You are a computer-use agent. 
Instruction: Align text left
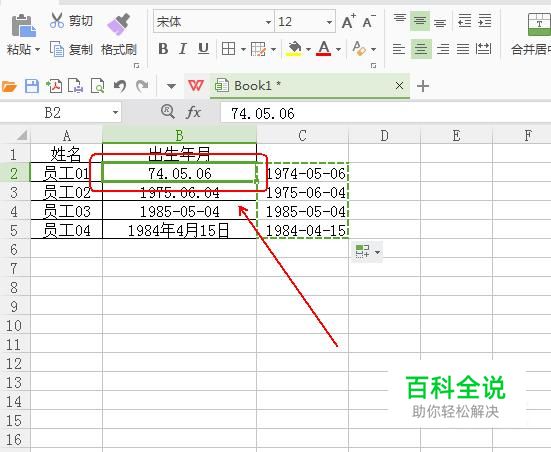point(399,49)
